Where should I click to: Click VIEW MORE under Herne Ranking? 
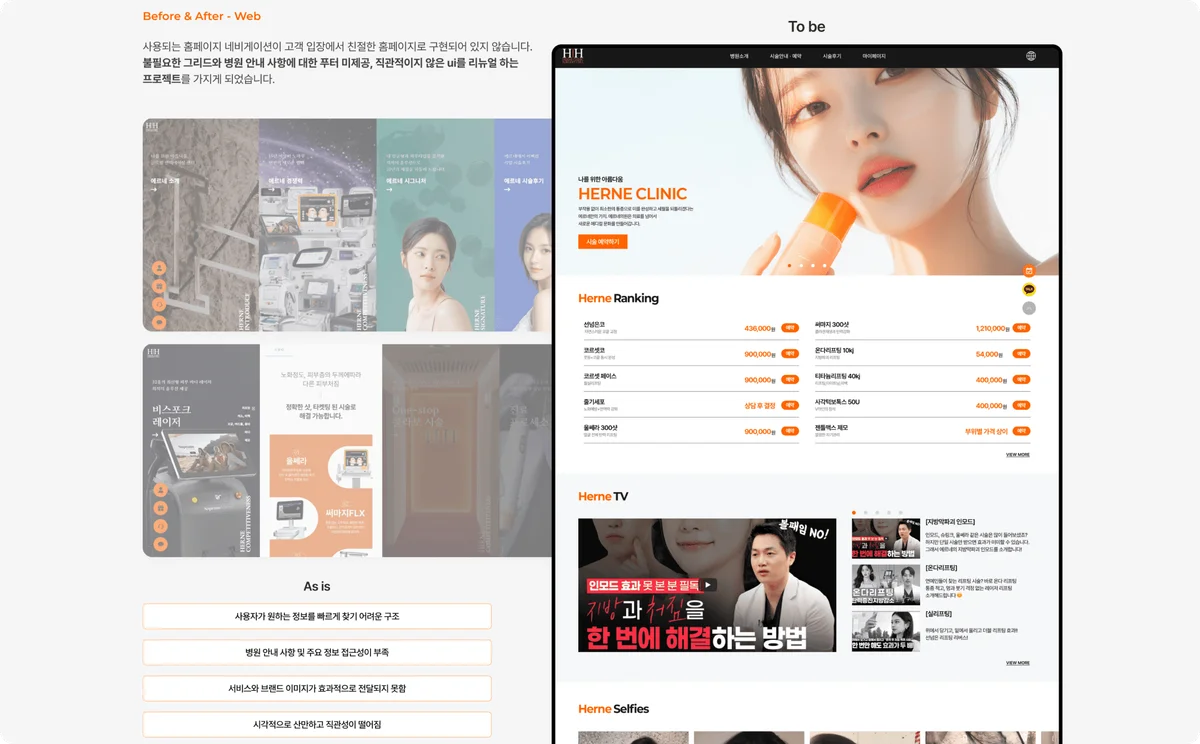coord(1017,454)
